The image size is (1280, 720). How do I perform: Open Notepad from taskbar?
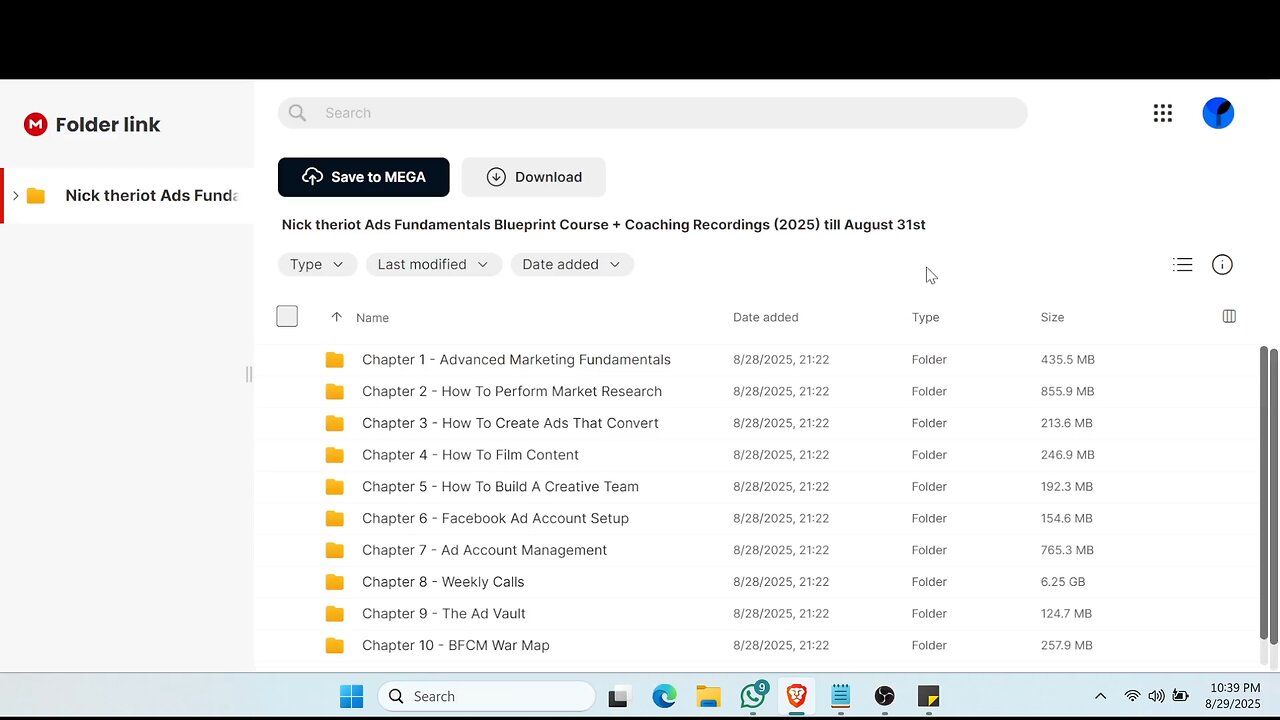coord(841,696)
